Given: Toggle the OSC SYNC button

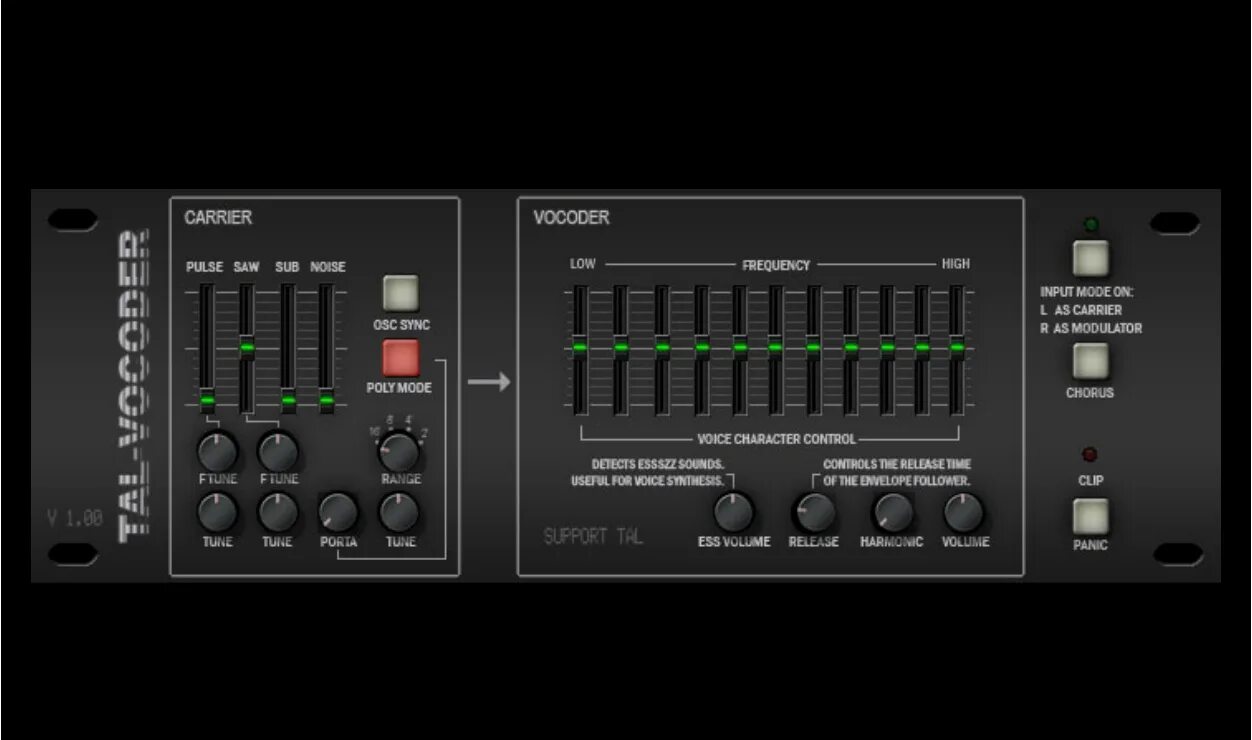Looking at the screenshot, I should (401, 293).
